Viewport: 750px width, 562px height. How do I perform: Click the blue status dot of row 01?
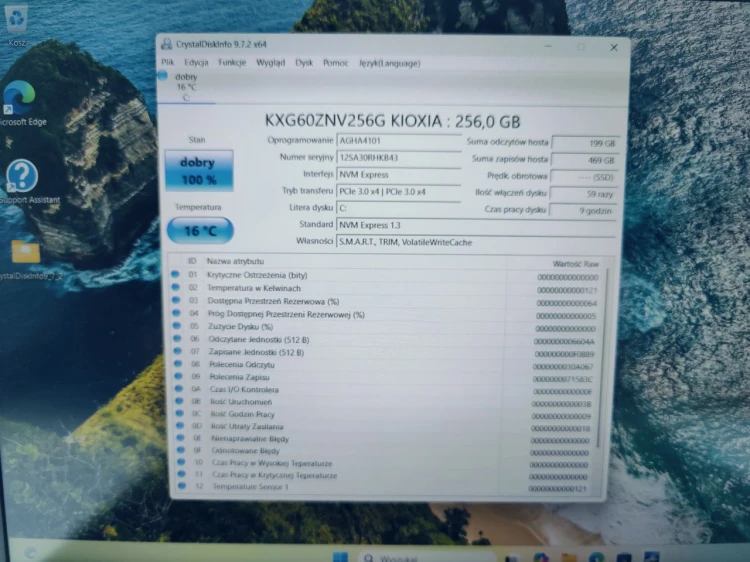click(x=175, y=274)
